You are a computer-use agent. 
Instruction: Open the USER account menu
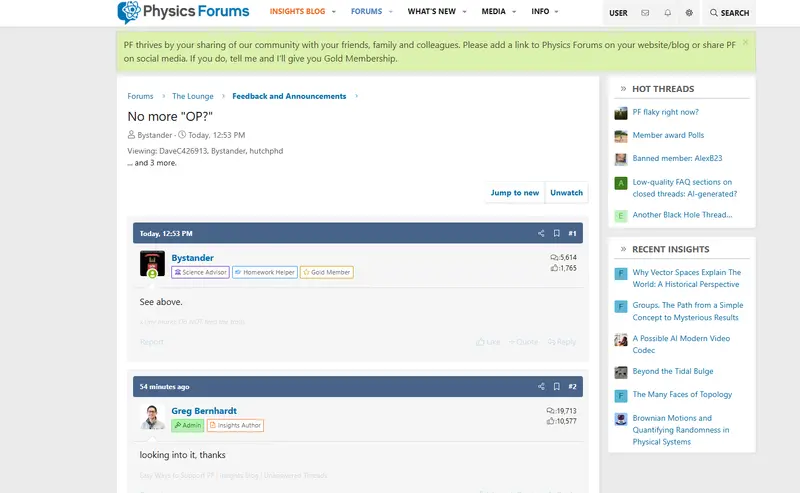click(618, 13)
